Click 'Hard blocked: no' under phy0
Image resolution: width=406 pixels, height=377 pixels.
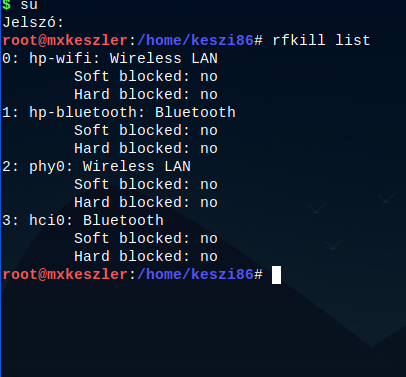click(x=146, y=203)
